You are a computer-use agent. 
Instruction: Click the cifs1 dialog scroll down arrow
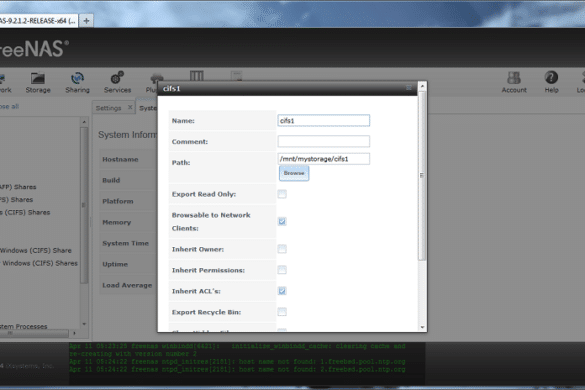point(422,327)
